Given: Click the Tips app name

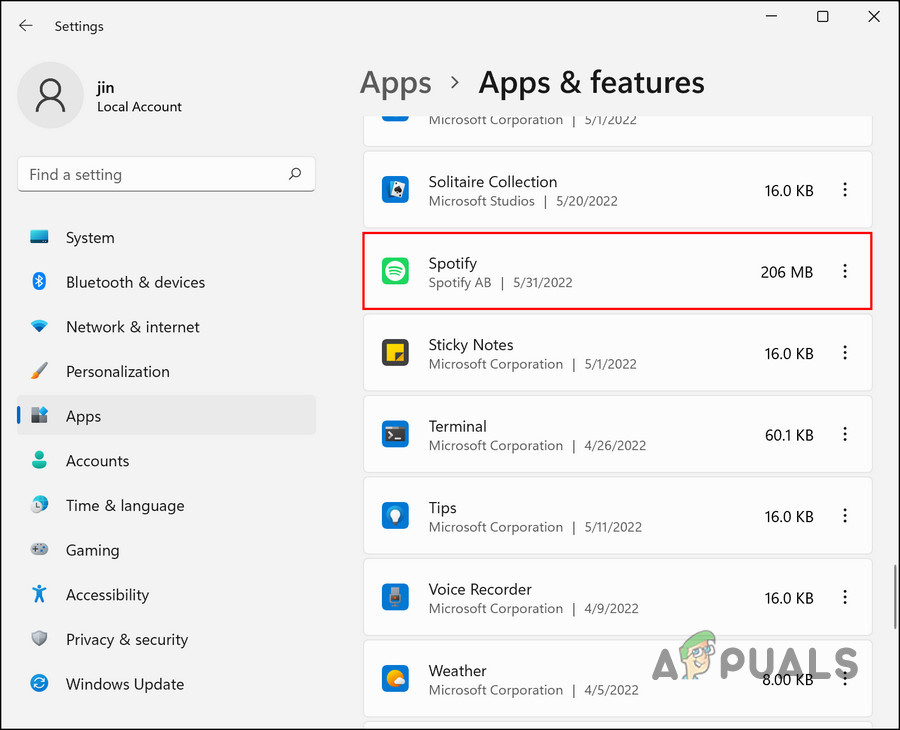Looking at the screenshot, I should pos(443,508).
